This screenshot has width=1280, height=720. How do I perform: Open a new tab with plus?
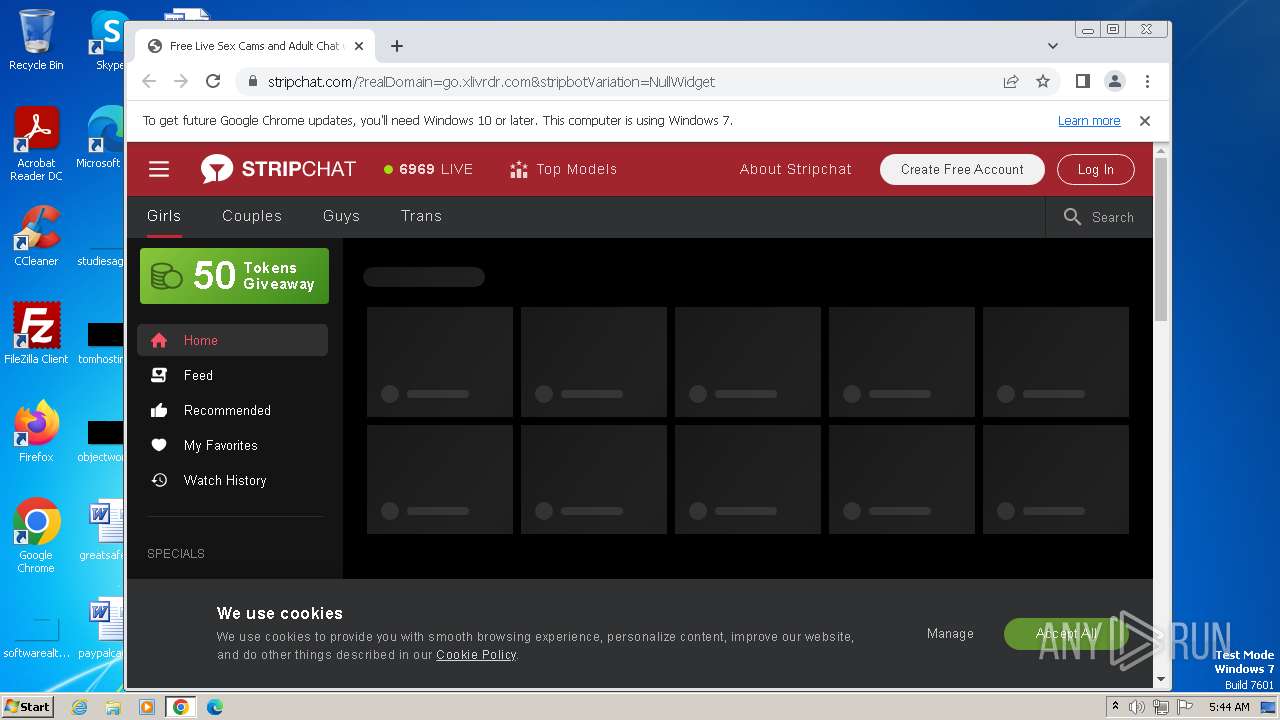(x=397, y=46)
